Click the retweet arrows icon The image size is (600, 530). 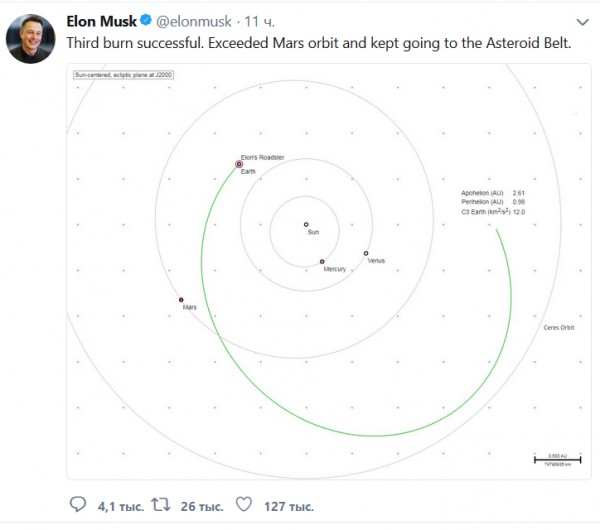(x=160, y=505)
